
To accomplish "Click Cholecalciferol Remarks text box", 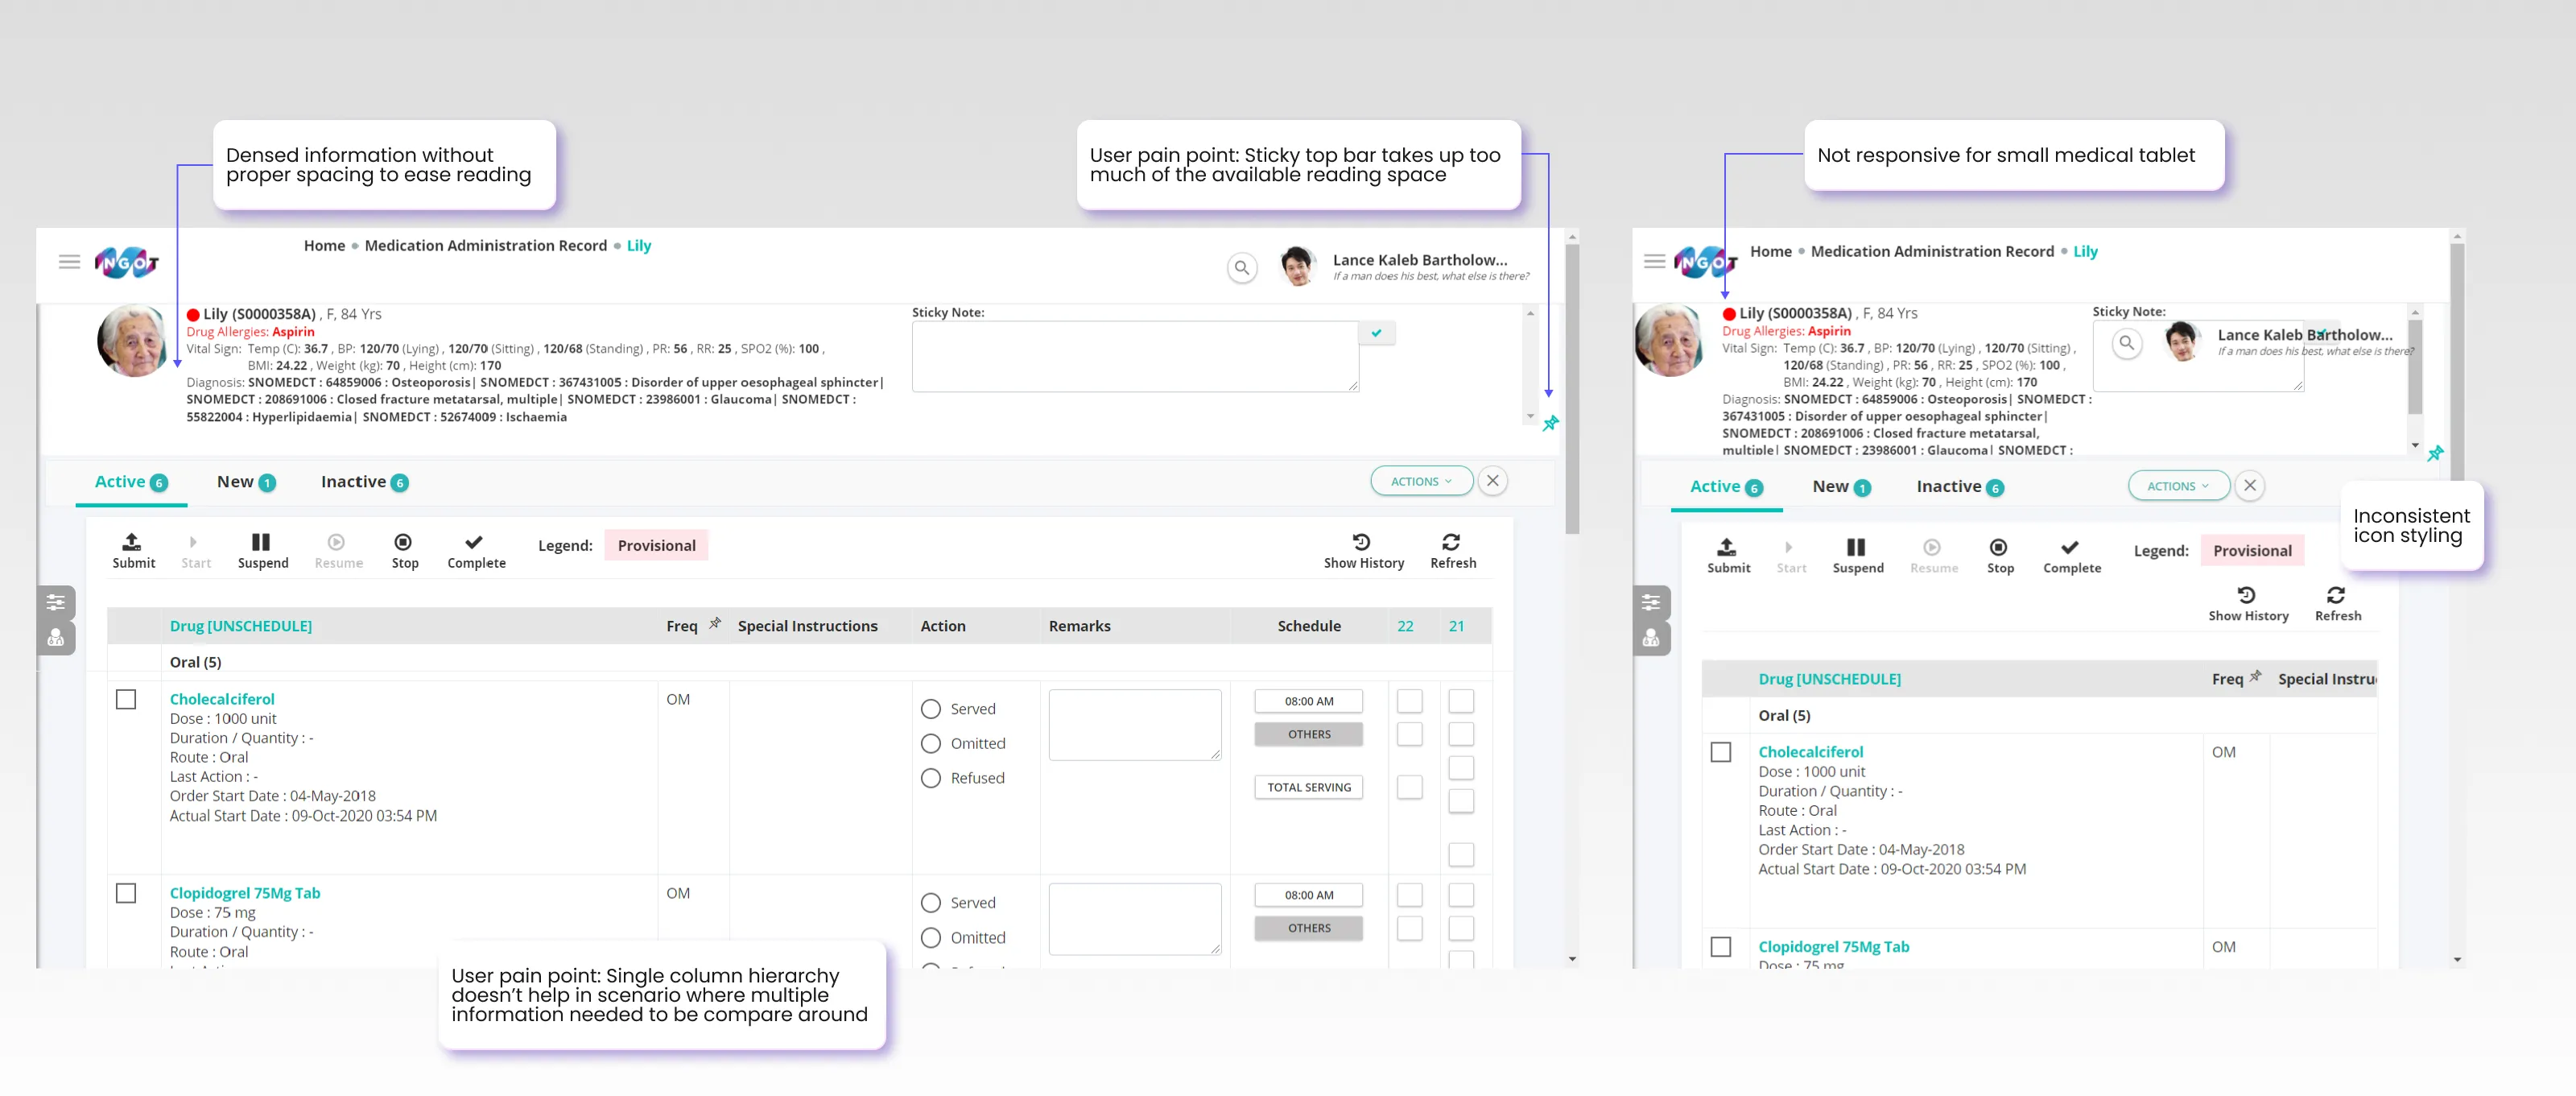I will pos(1134,725).
